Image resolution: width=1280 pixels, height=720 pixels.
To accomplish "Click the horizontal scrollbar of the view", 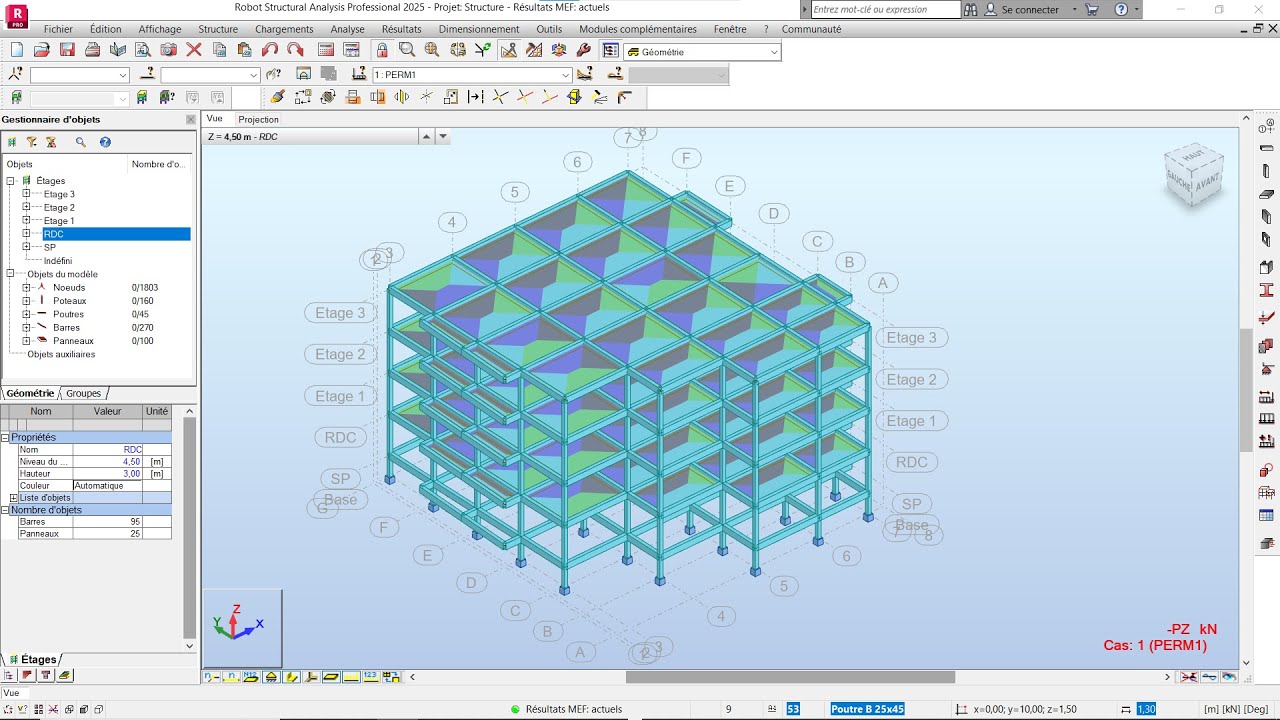I will (x=790, y=677).
